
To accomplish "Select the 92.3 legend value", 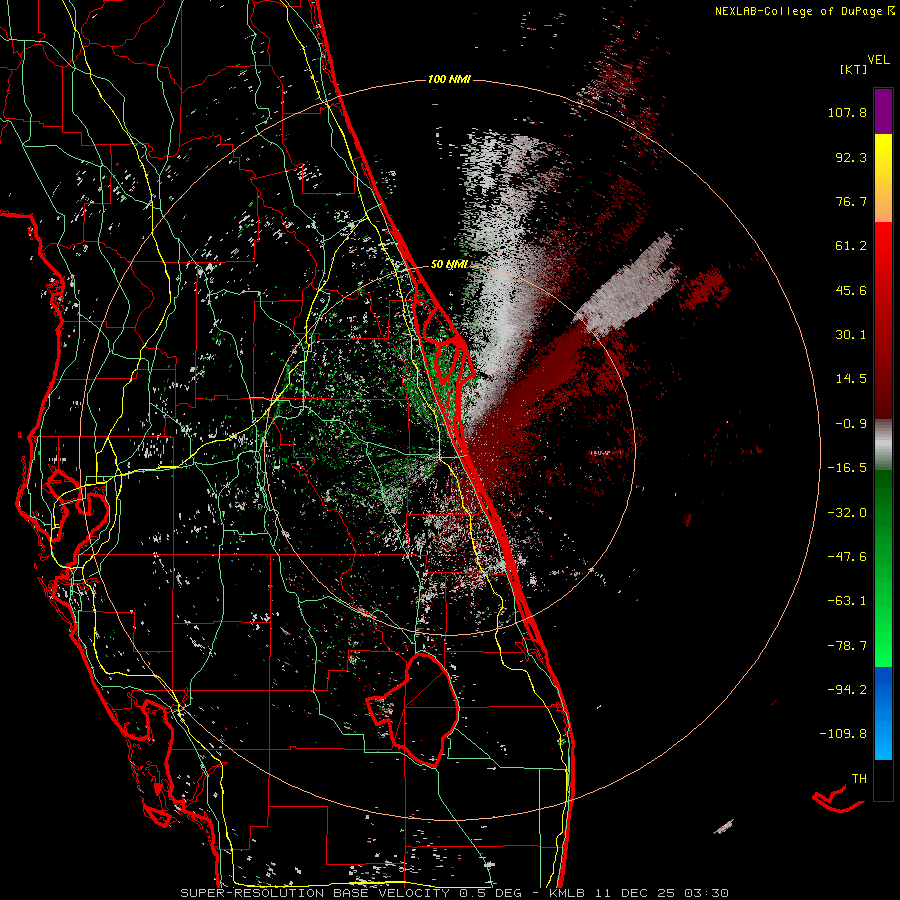I will pyautogui.click(x=851, y=157).
